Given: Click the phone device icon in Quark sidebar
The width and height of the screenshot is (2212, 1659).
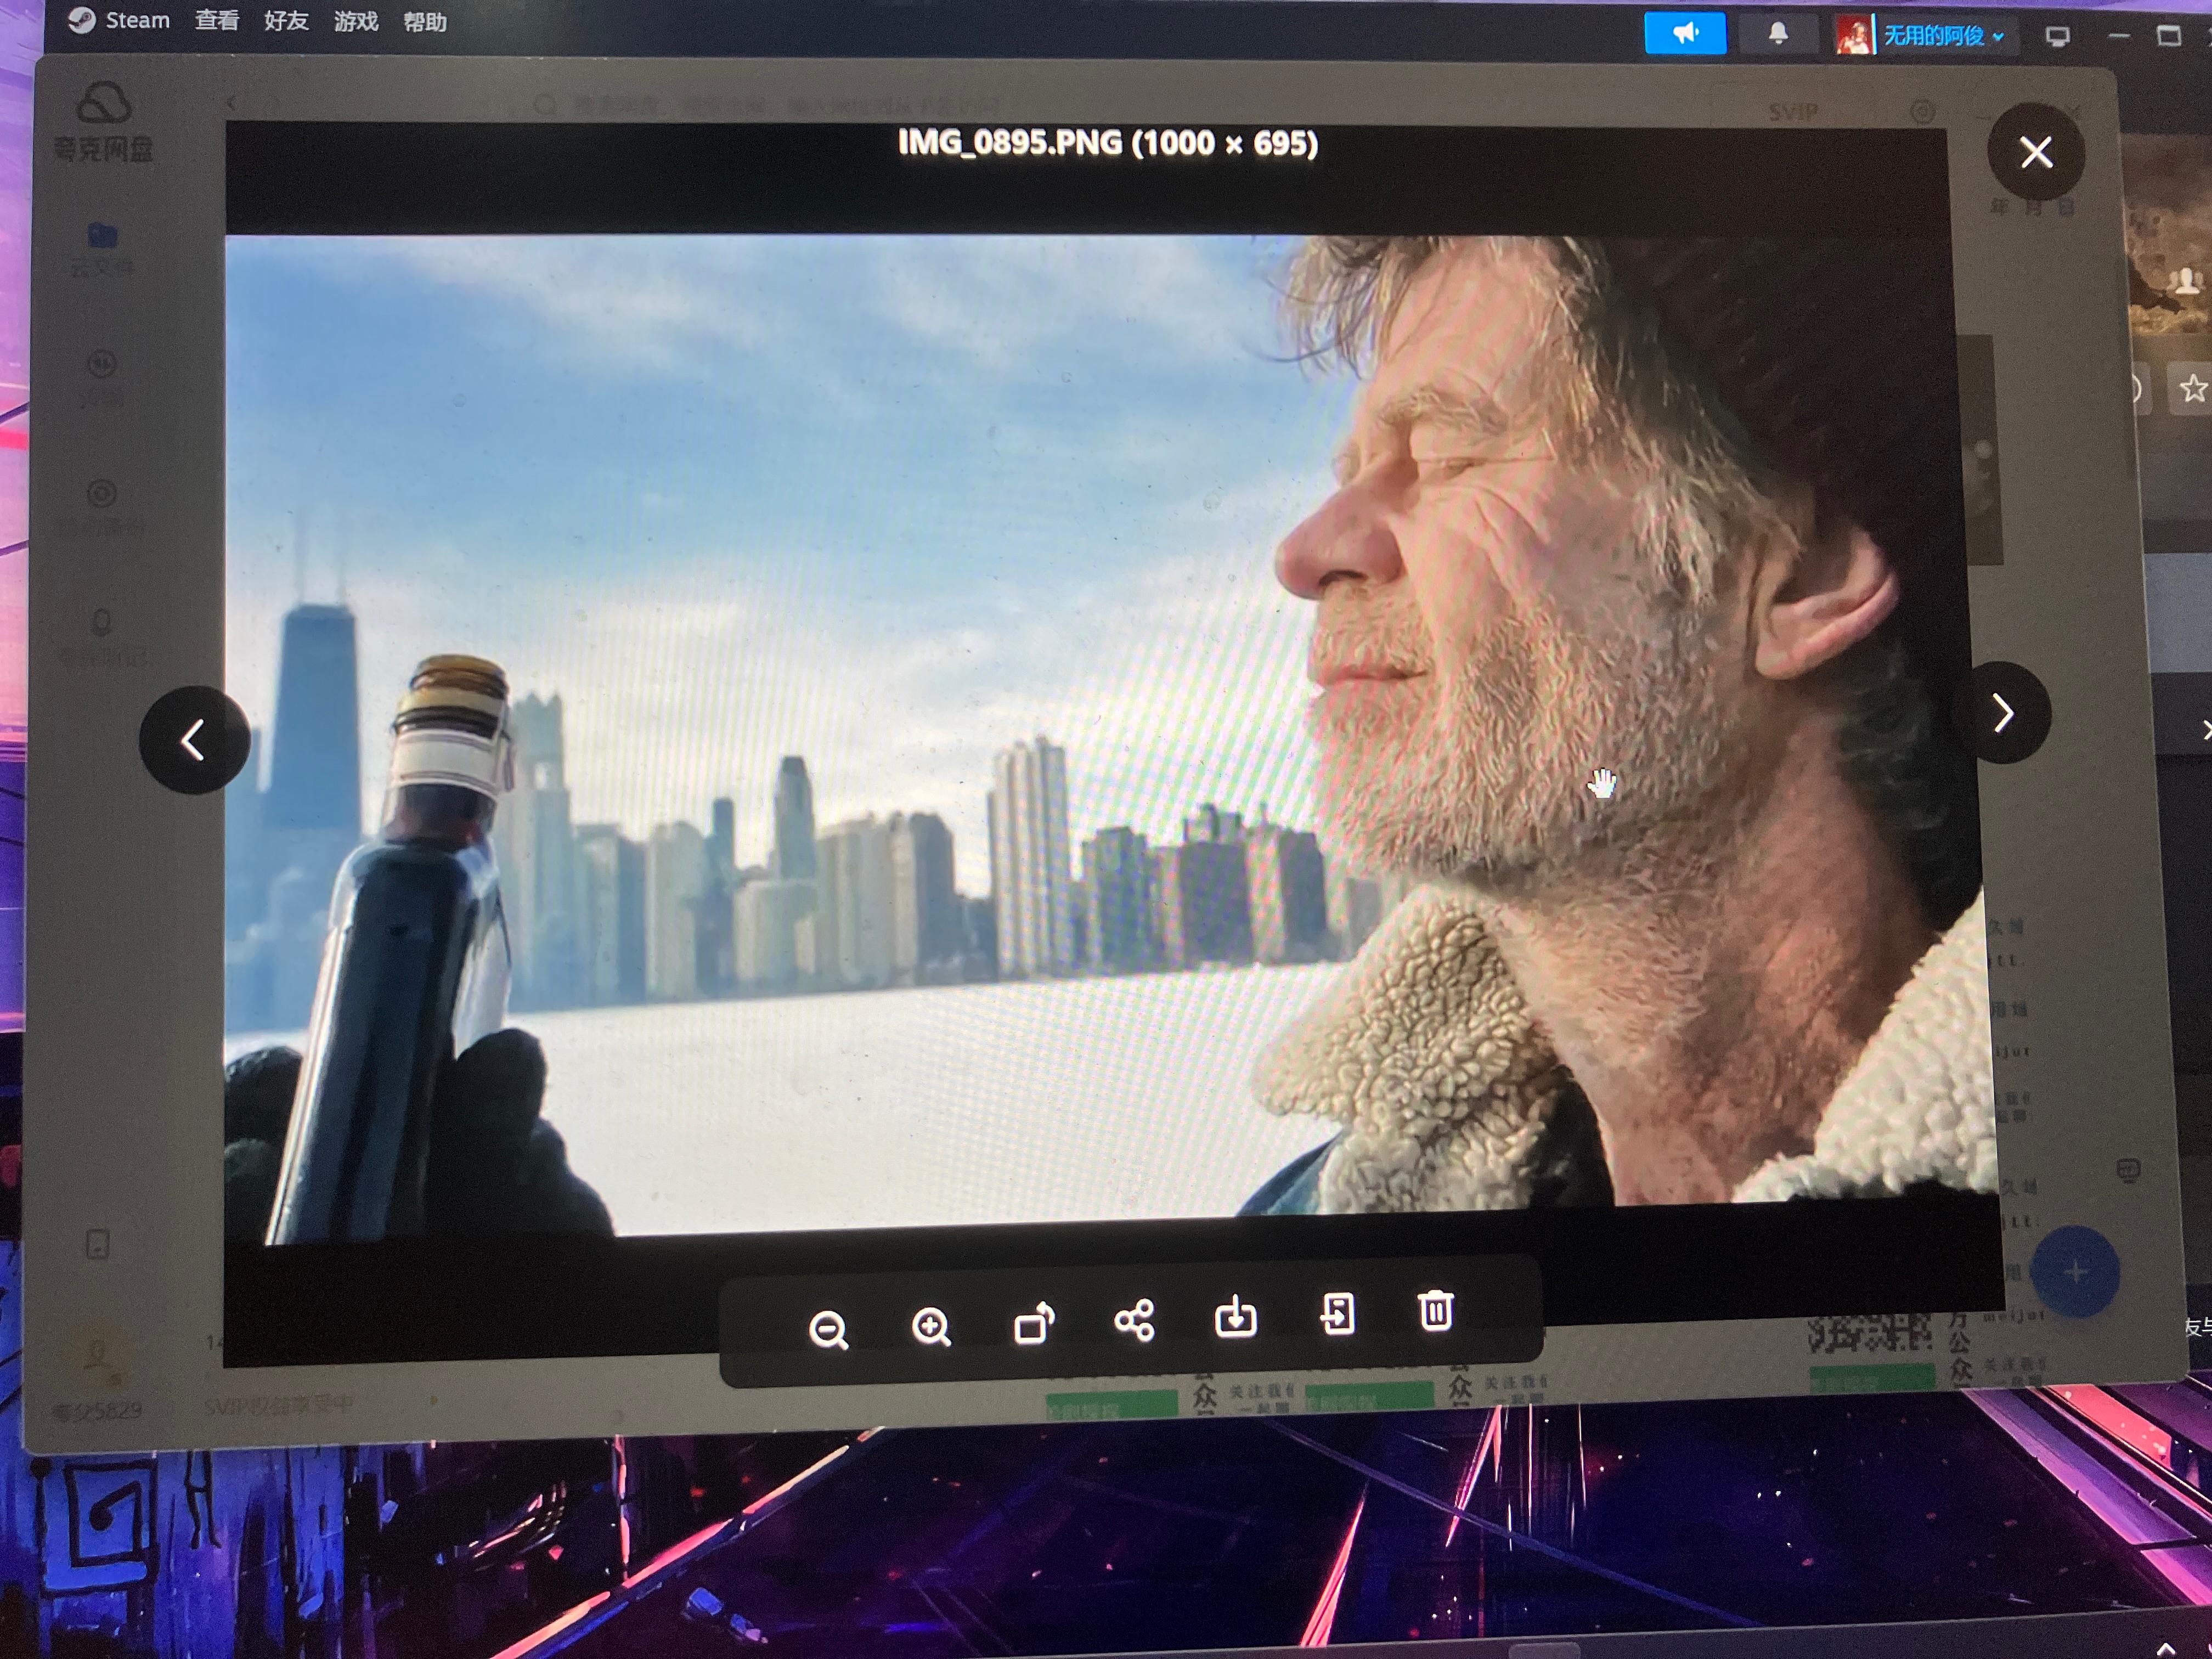Looking at the screenshot, I should coord(98,1244).
